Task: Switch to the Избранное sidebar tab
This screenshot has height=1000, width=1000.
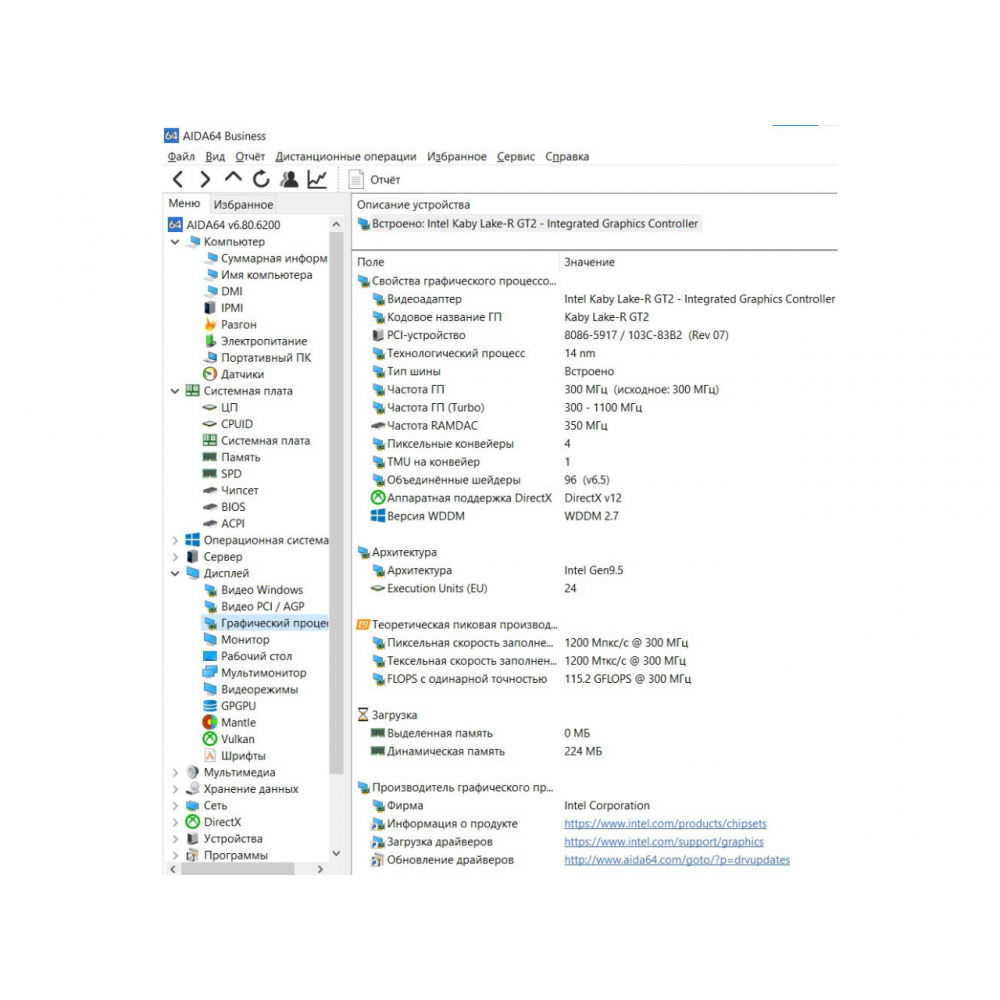Action: pyautogui.click(x=243, y=204)
